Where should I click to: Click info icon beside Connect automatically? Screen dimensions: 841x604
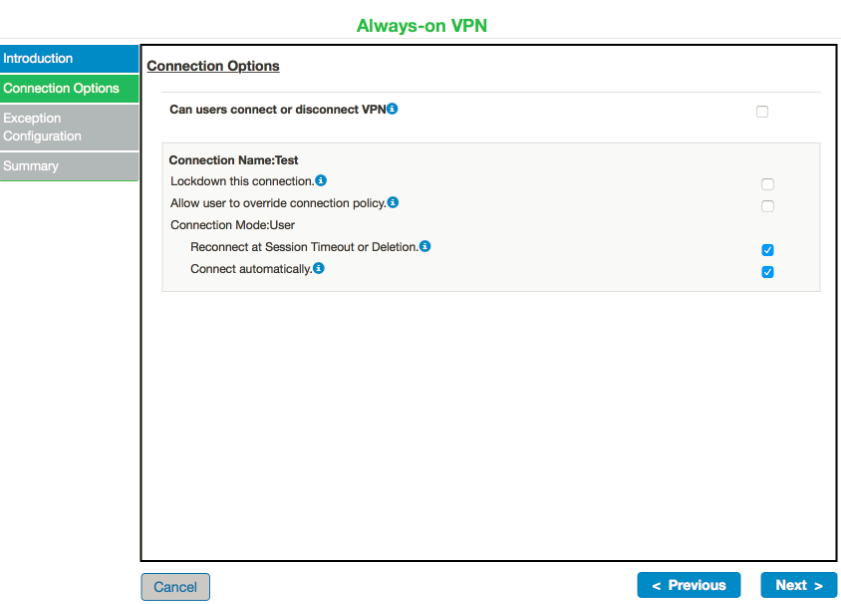tap(319, 269)
